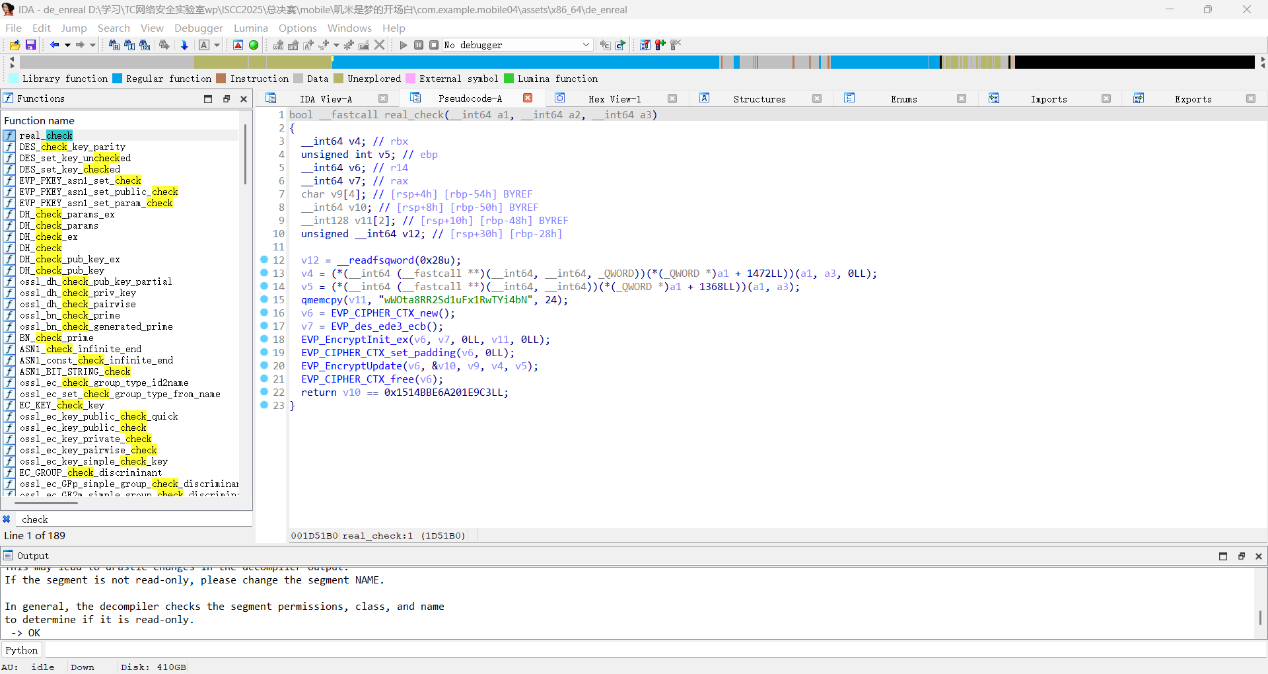Open the Jump menu
This screenshot has width=1268, height=674.
[x=74, y=28]
